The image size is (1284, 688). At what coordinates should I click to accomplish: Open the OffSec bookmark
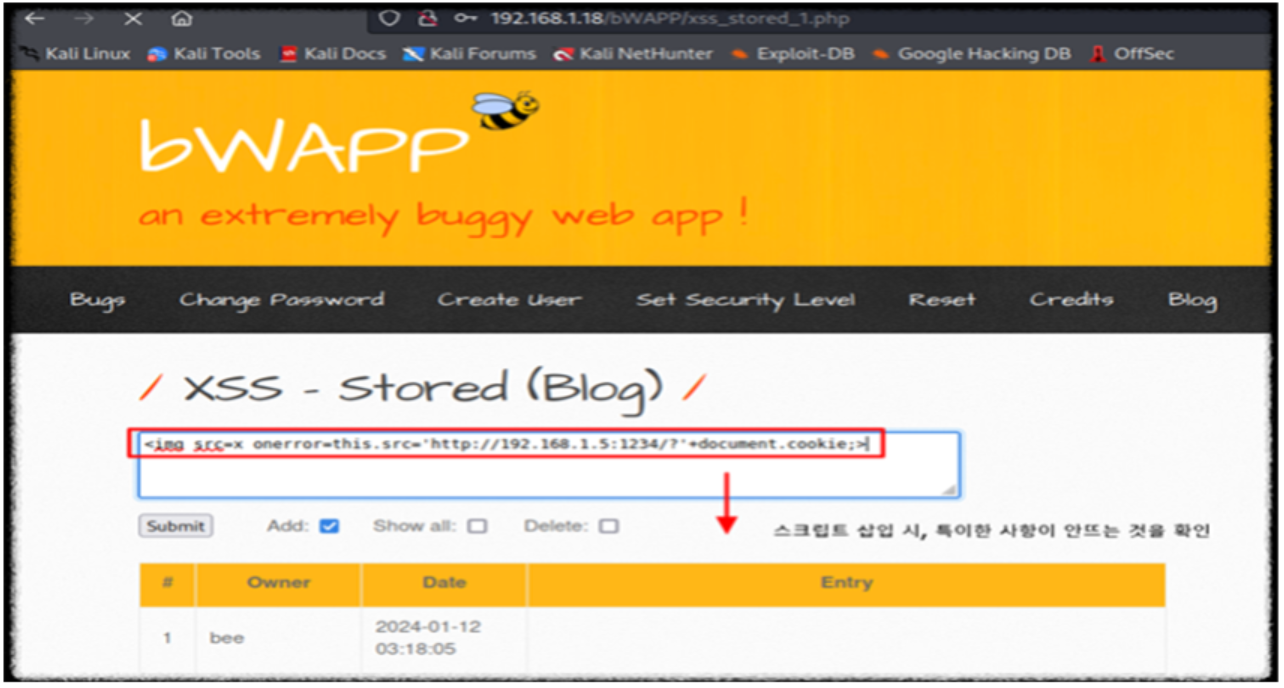point(1132,54)
